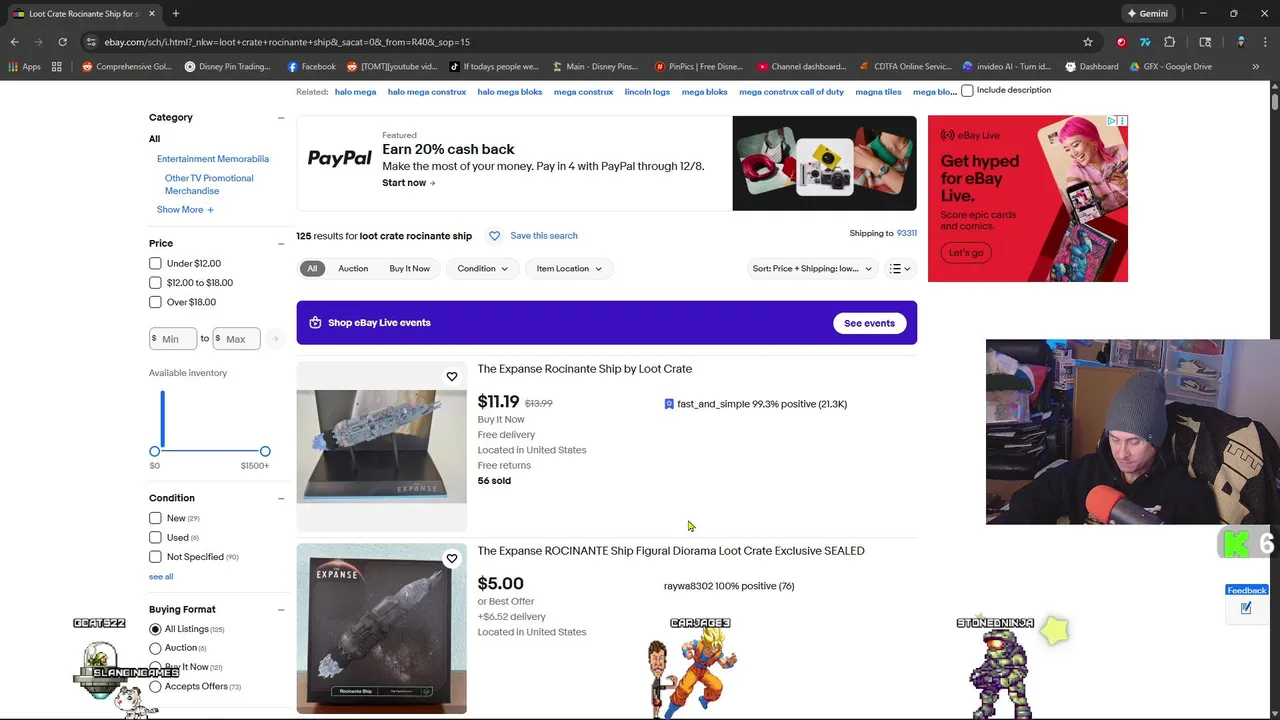Open Channel dashboard bookmark
The image size is (1280, 720).
tap(801, 67)
